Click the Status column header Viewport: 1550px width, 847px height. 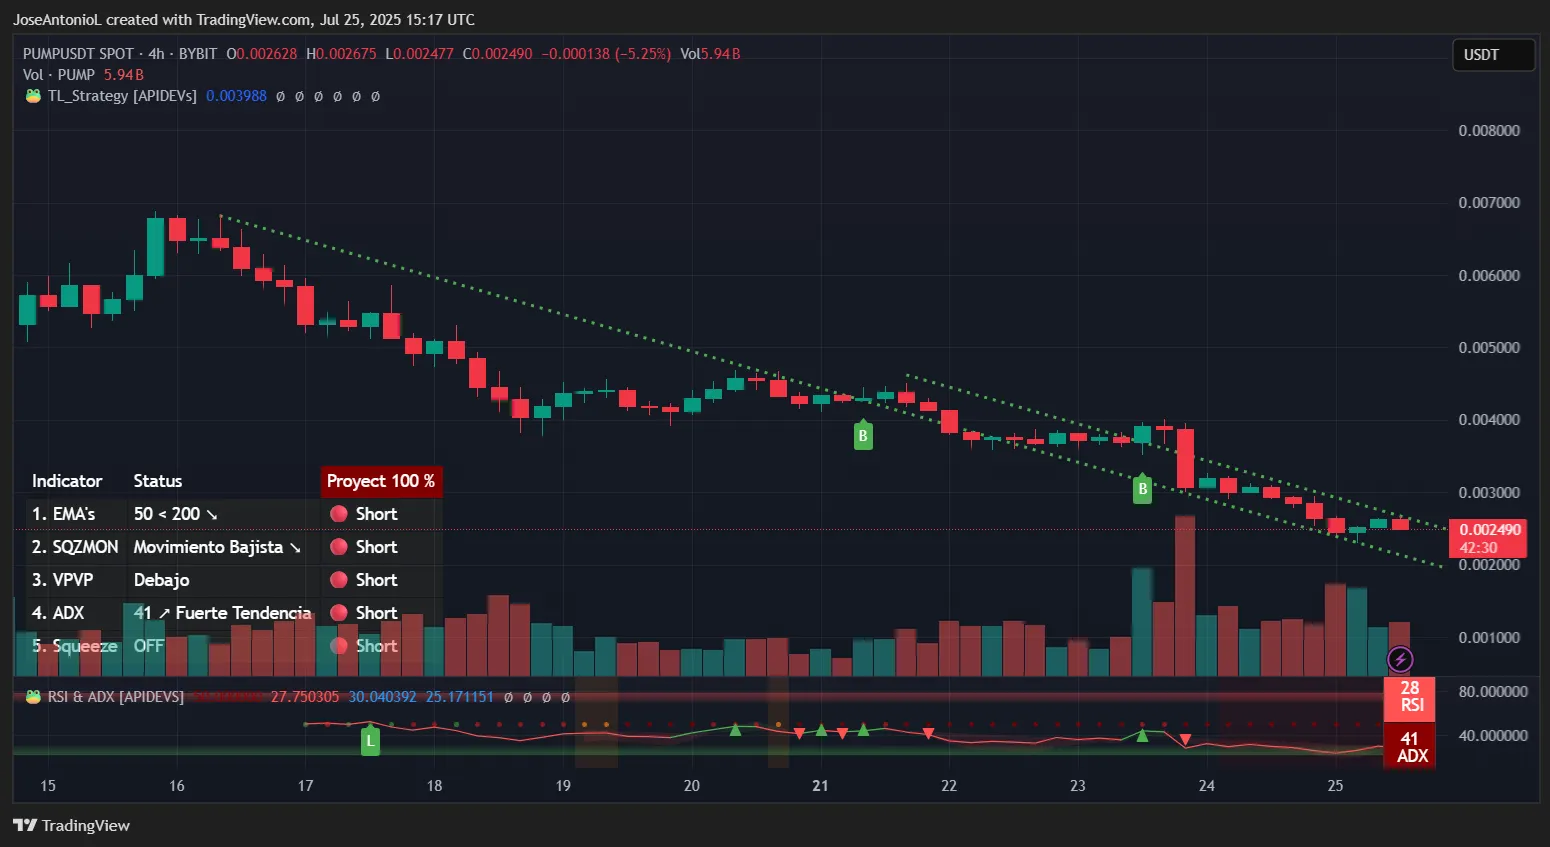157,481
